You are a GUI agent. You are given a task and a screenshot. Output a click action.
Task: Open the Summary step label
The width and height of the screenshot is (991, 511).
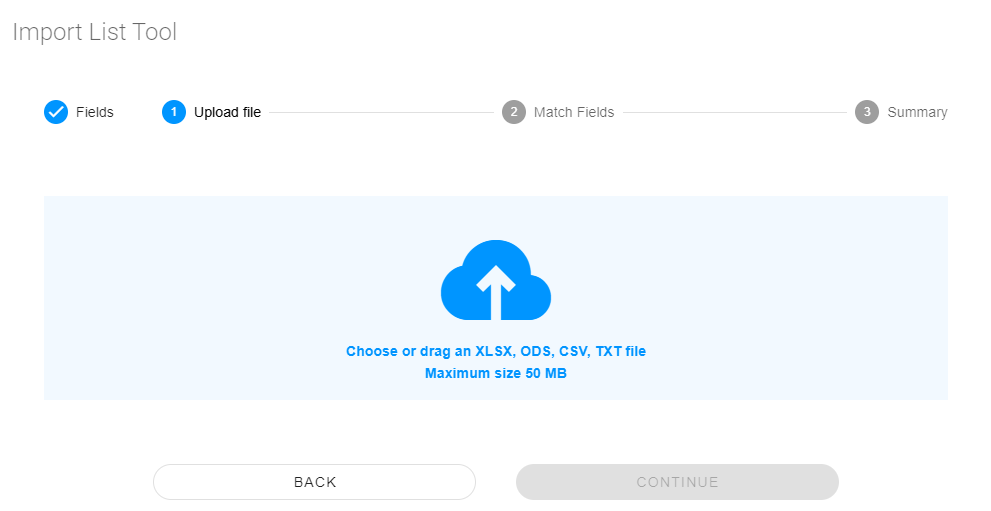[917, 112]
